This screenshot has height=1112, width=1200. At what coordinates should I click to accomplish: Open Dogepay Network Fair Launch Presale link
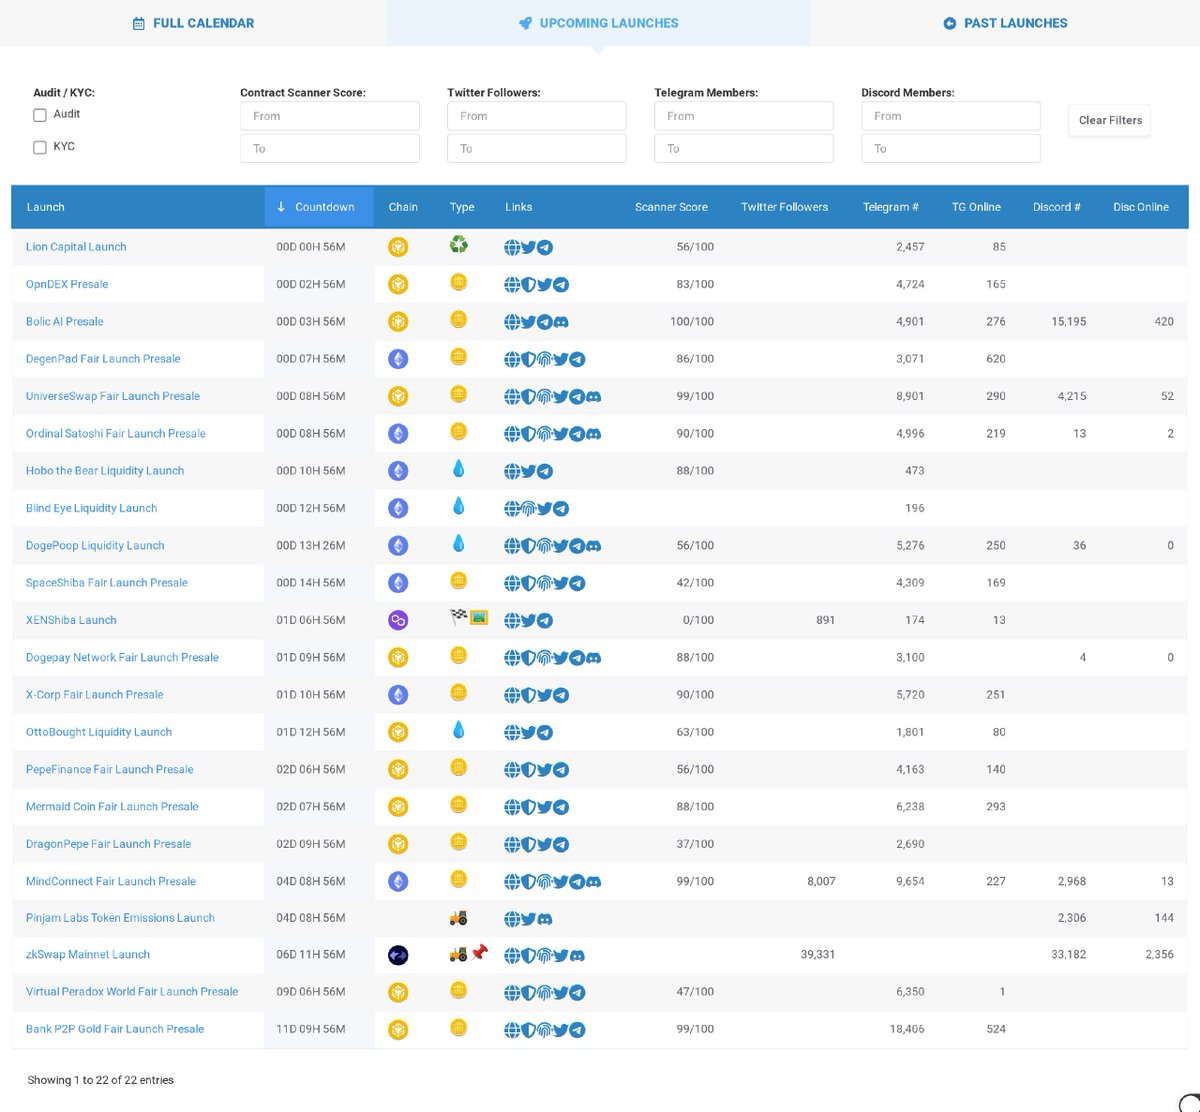pos(122,657)
